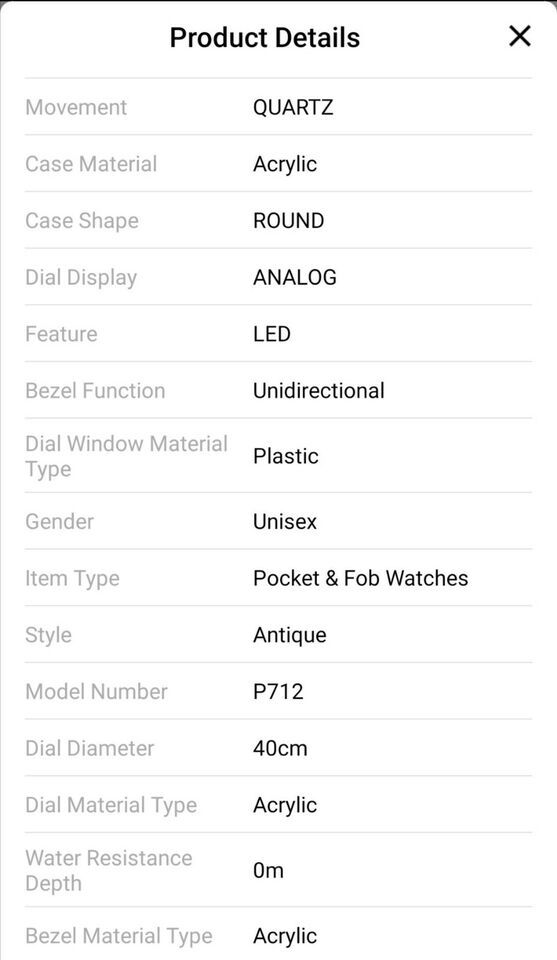
Task: Tap the Product Details heading
Action: [264, 37]
